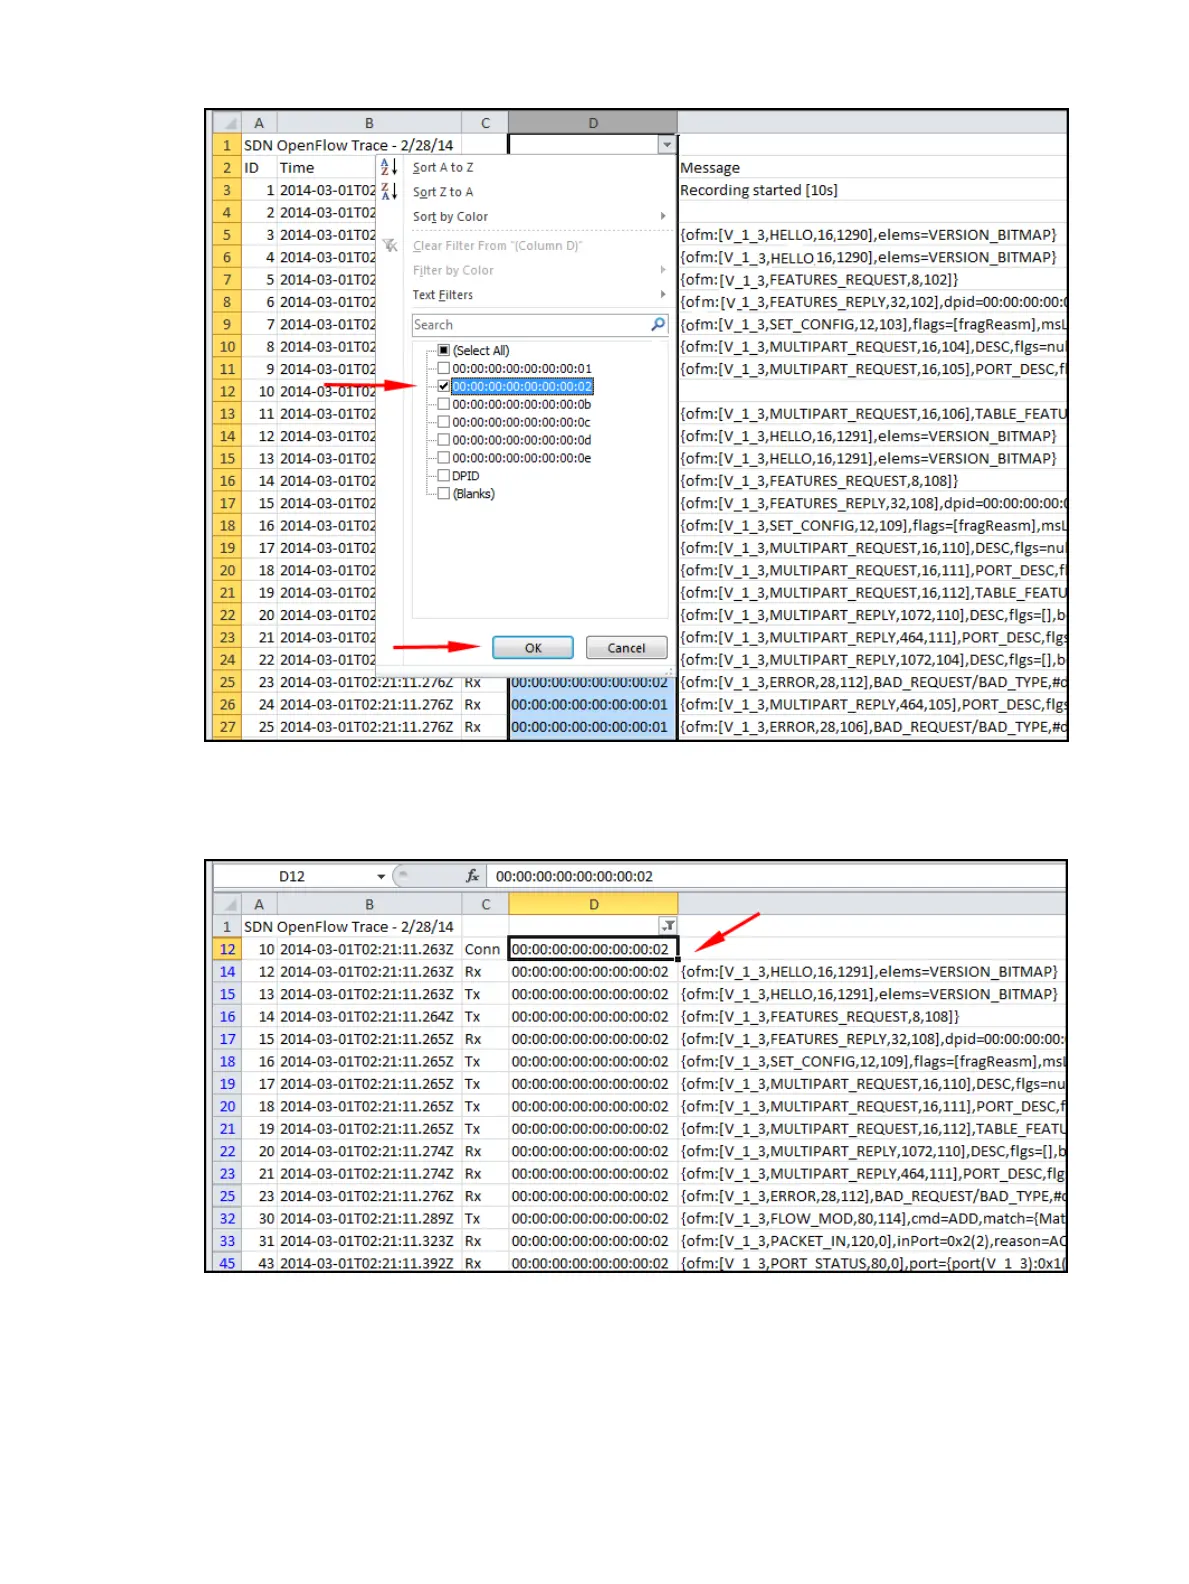1189x1584 pixels.
Task: Select column D header in filtered sheet
Action: [593, 904]
